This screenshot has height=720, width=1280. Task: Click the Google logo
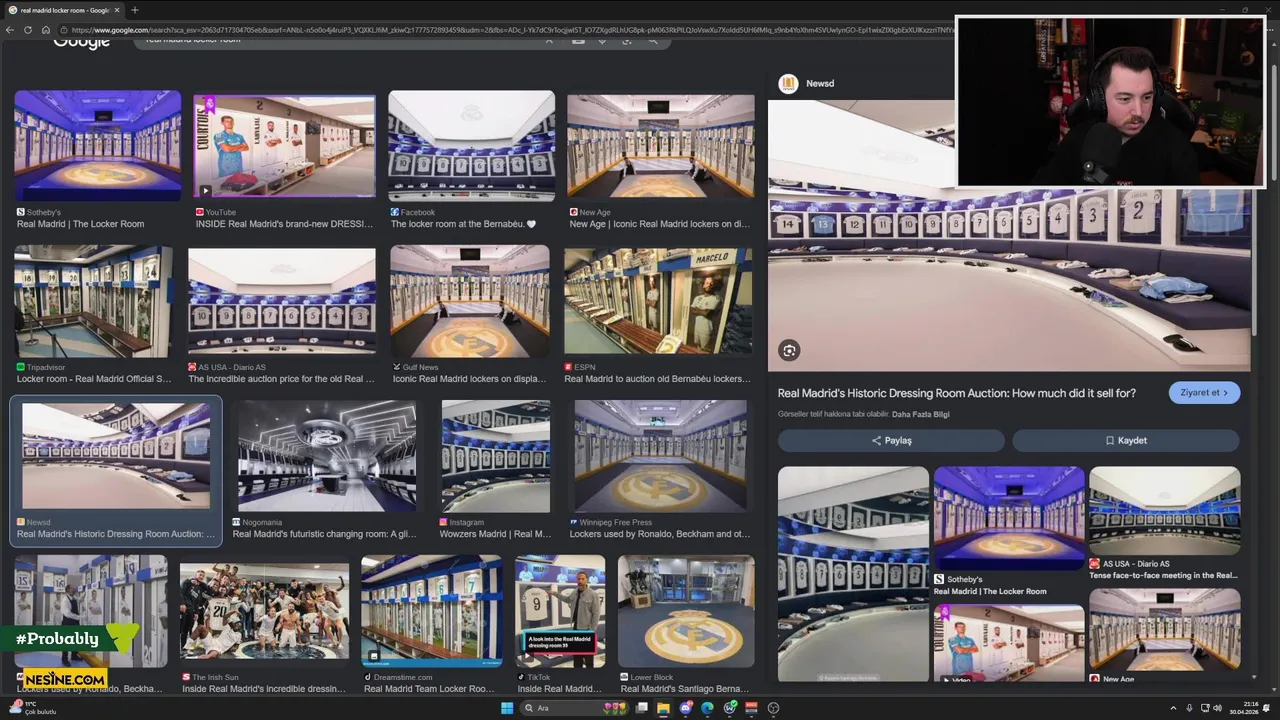coord(81,42)
